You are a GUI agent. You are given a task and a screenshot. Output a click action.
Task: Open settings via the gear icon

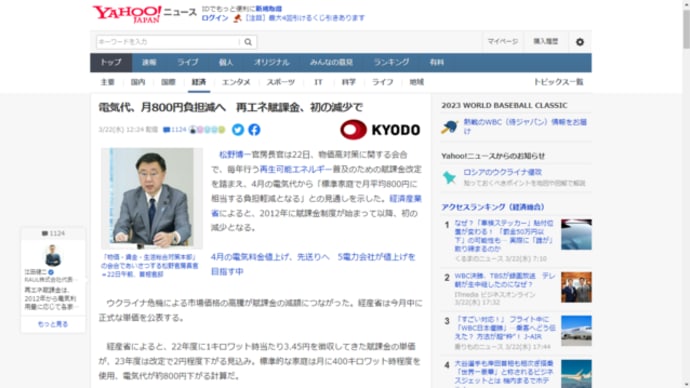[580, 42]
